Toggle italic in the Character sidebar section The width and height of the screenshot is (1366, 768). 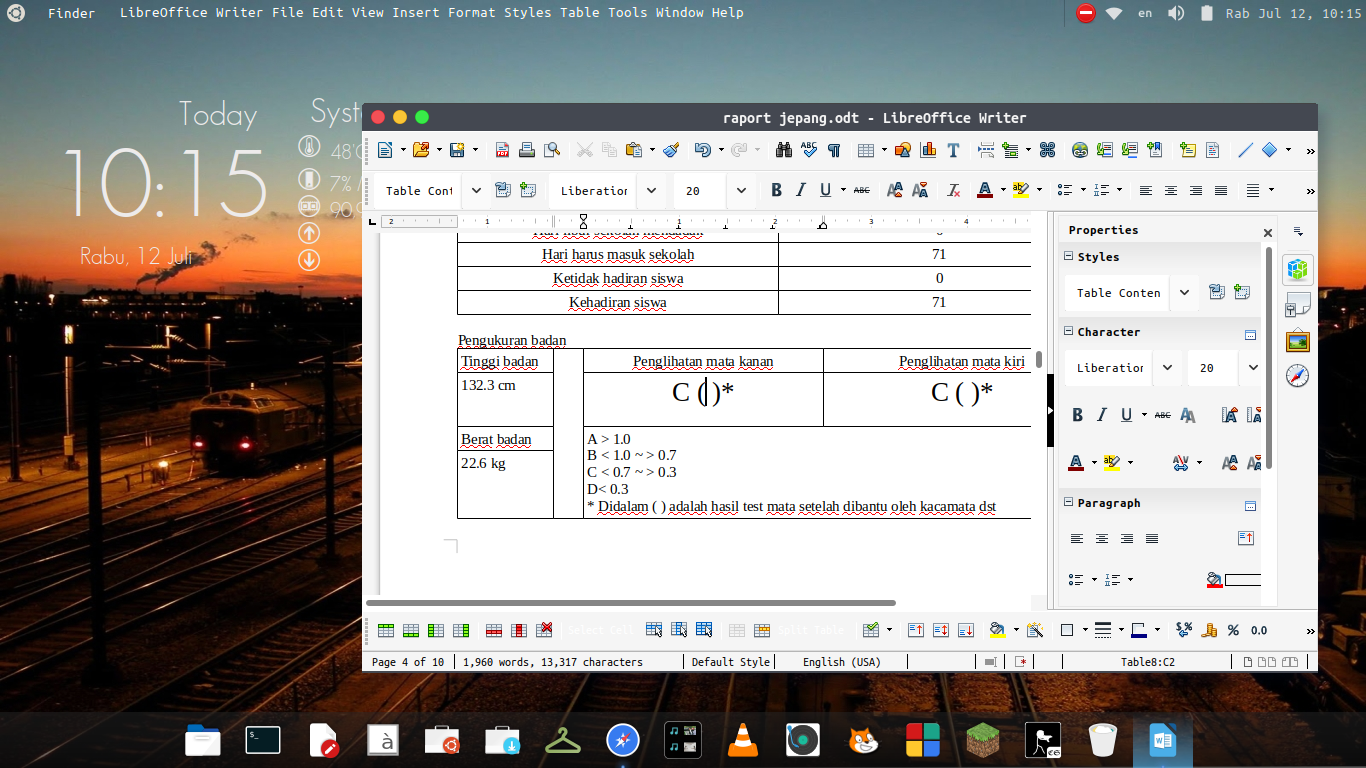[x=1101, y=414]
